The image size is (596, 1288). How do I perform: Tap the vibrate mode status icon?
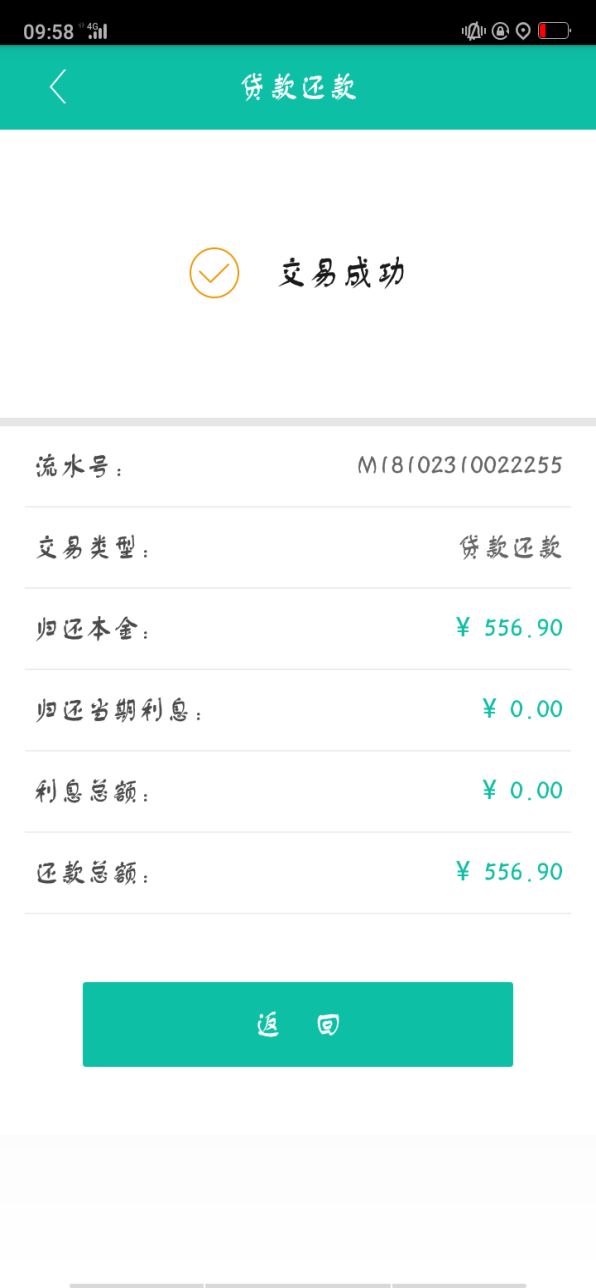473,31
